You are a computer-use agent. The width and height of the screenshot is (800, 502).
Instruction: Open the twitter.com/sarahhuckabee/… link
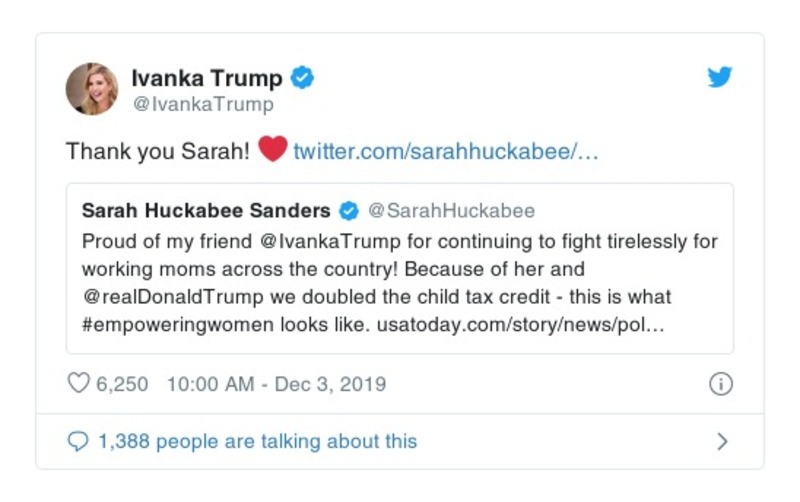445,152
